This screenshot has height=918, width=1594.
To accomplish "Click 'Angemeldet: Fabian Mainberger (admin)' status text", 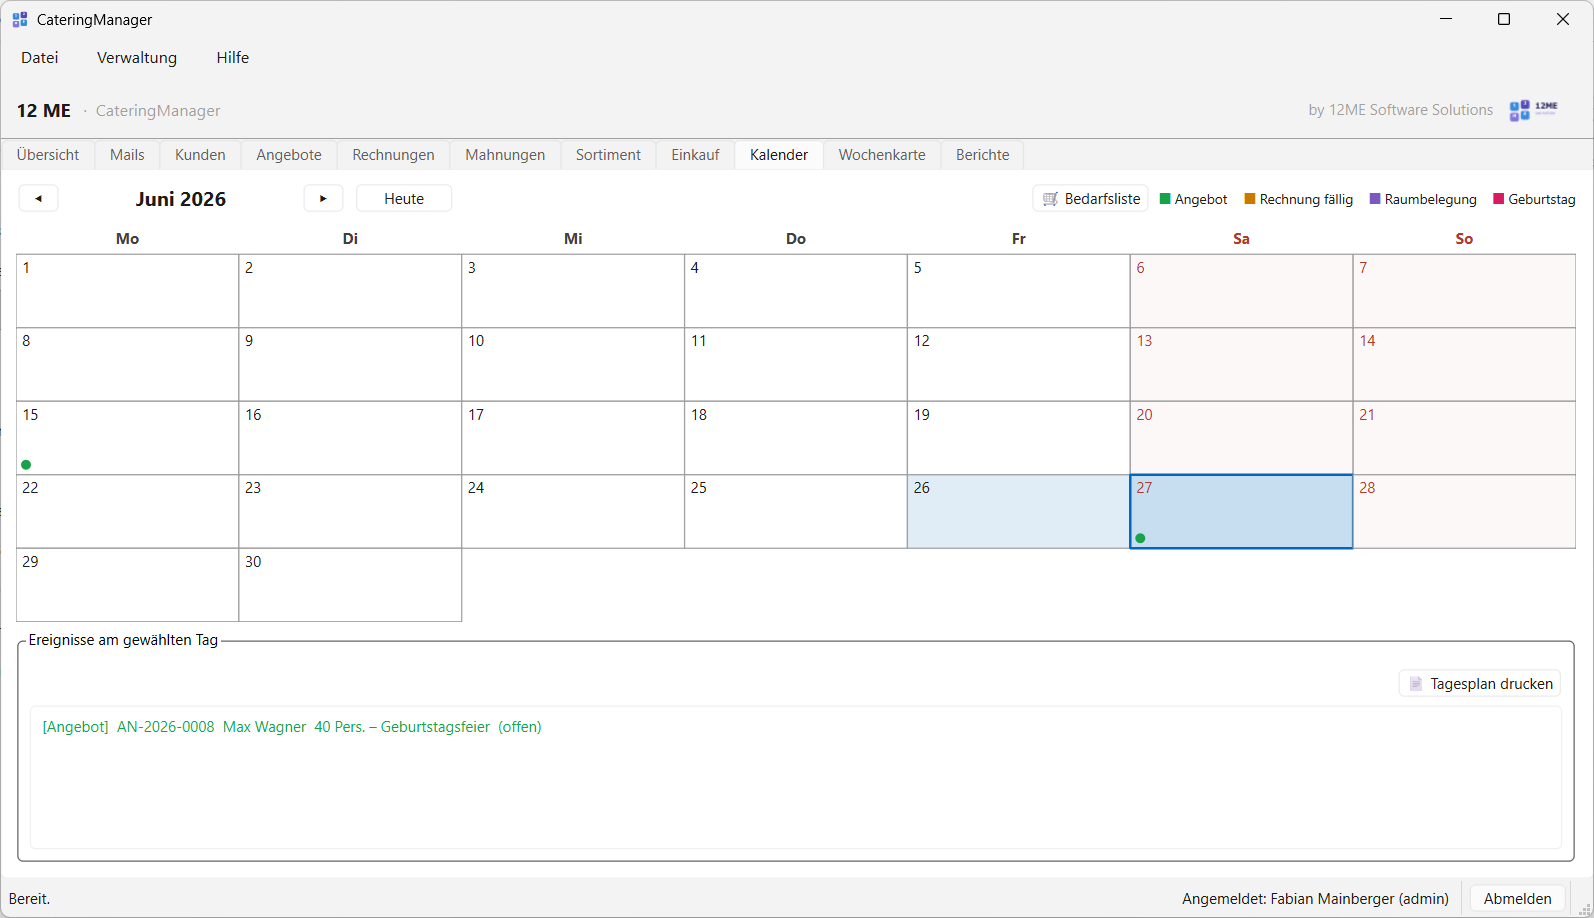I will tap(1316, 899).
